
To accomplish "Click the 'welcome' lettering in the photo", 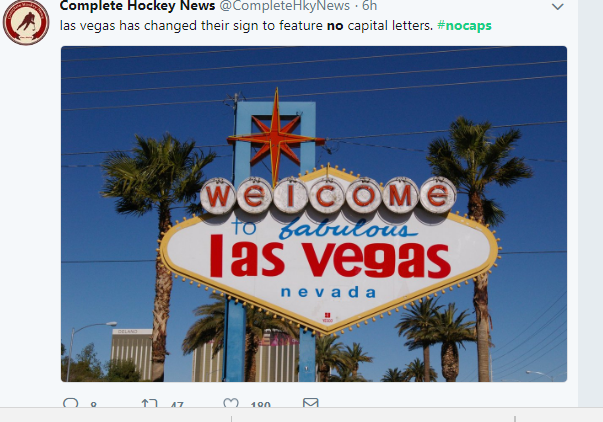I will 328,195.
